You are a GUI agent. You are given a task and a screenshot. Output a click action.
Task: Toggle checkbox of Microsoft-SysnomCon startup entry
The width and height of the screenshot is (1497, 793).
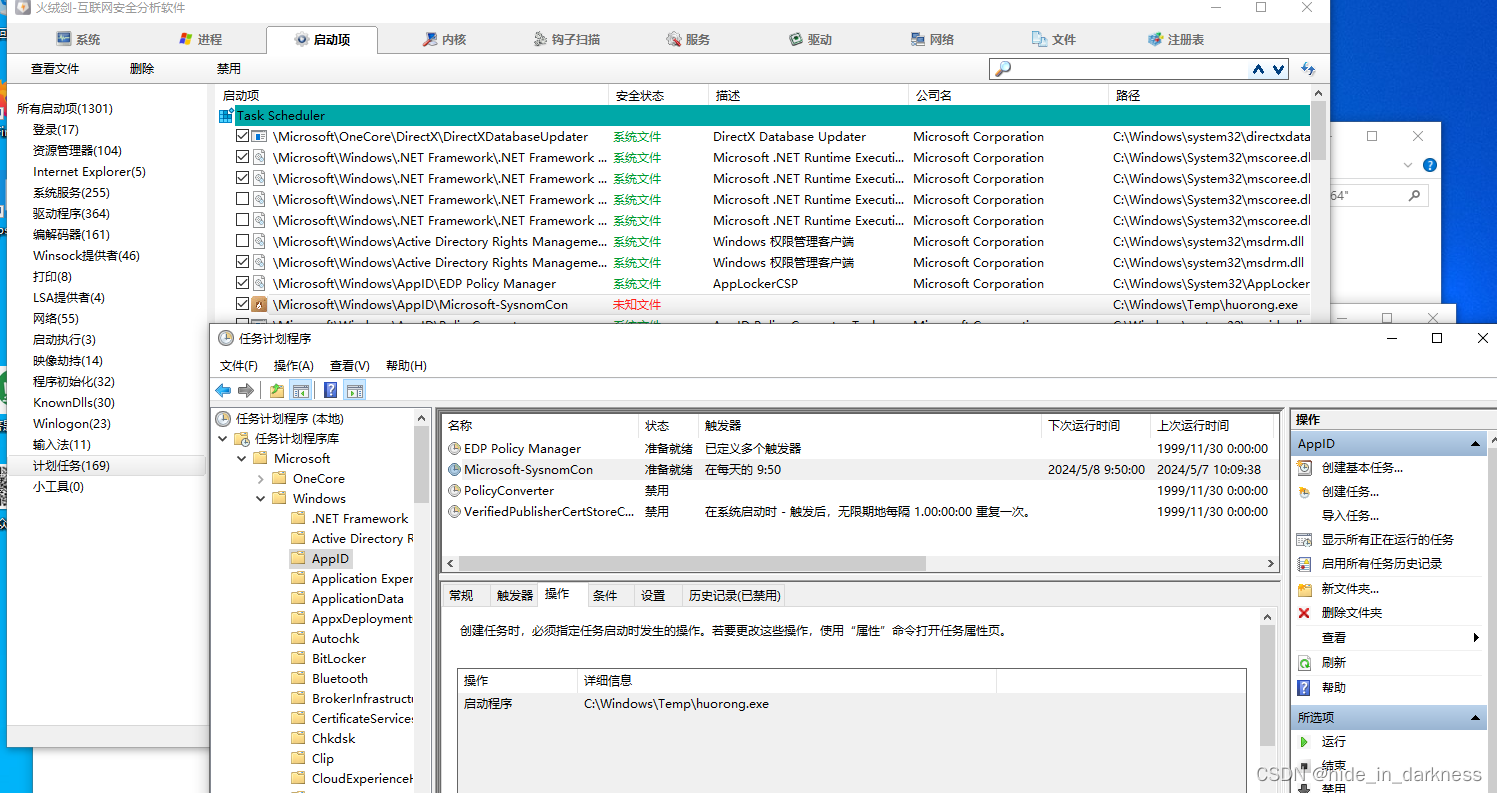(x=242, y=304)
